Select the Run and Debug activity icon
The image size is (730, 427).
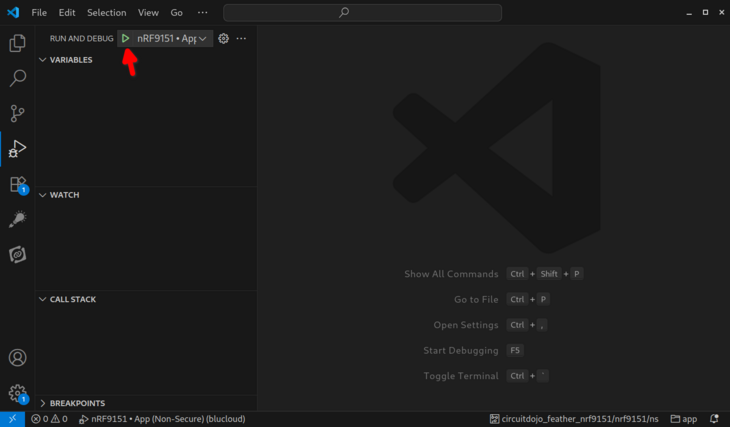click(17, 149)
